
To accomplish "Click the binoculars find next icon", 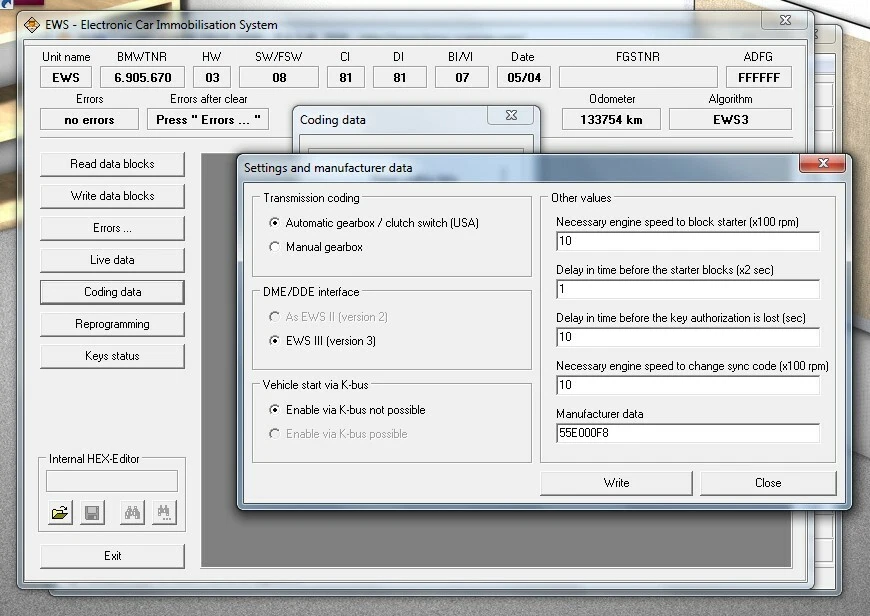I will click(165, 513).
